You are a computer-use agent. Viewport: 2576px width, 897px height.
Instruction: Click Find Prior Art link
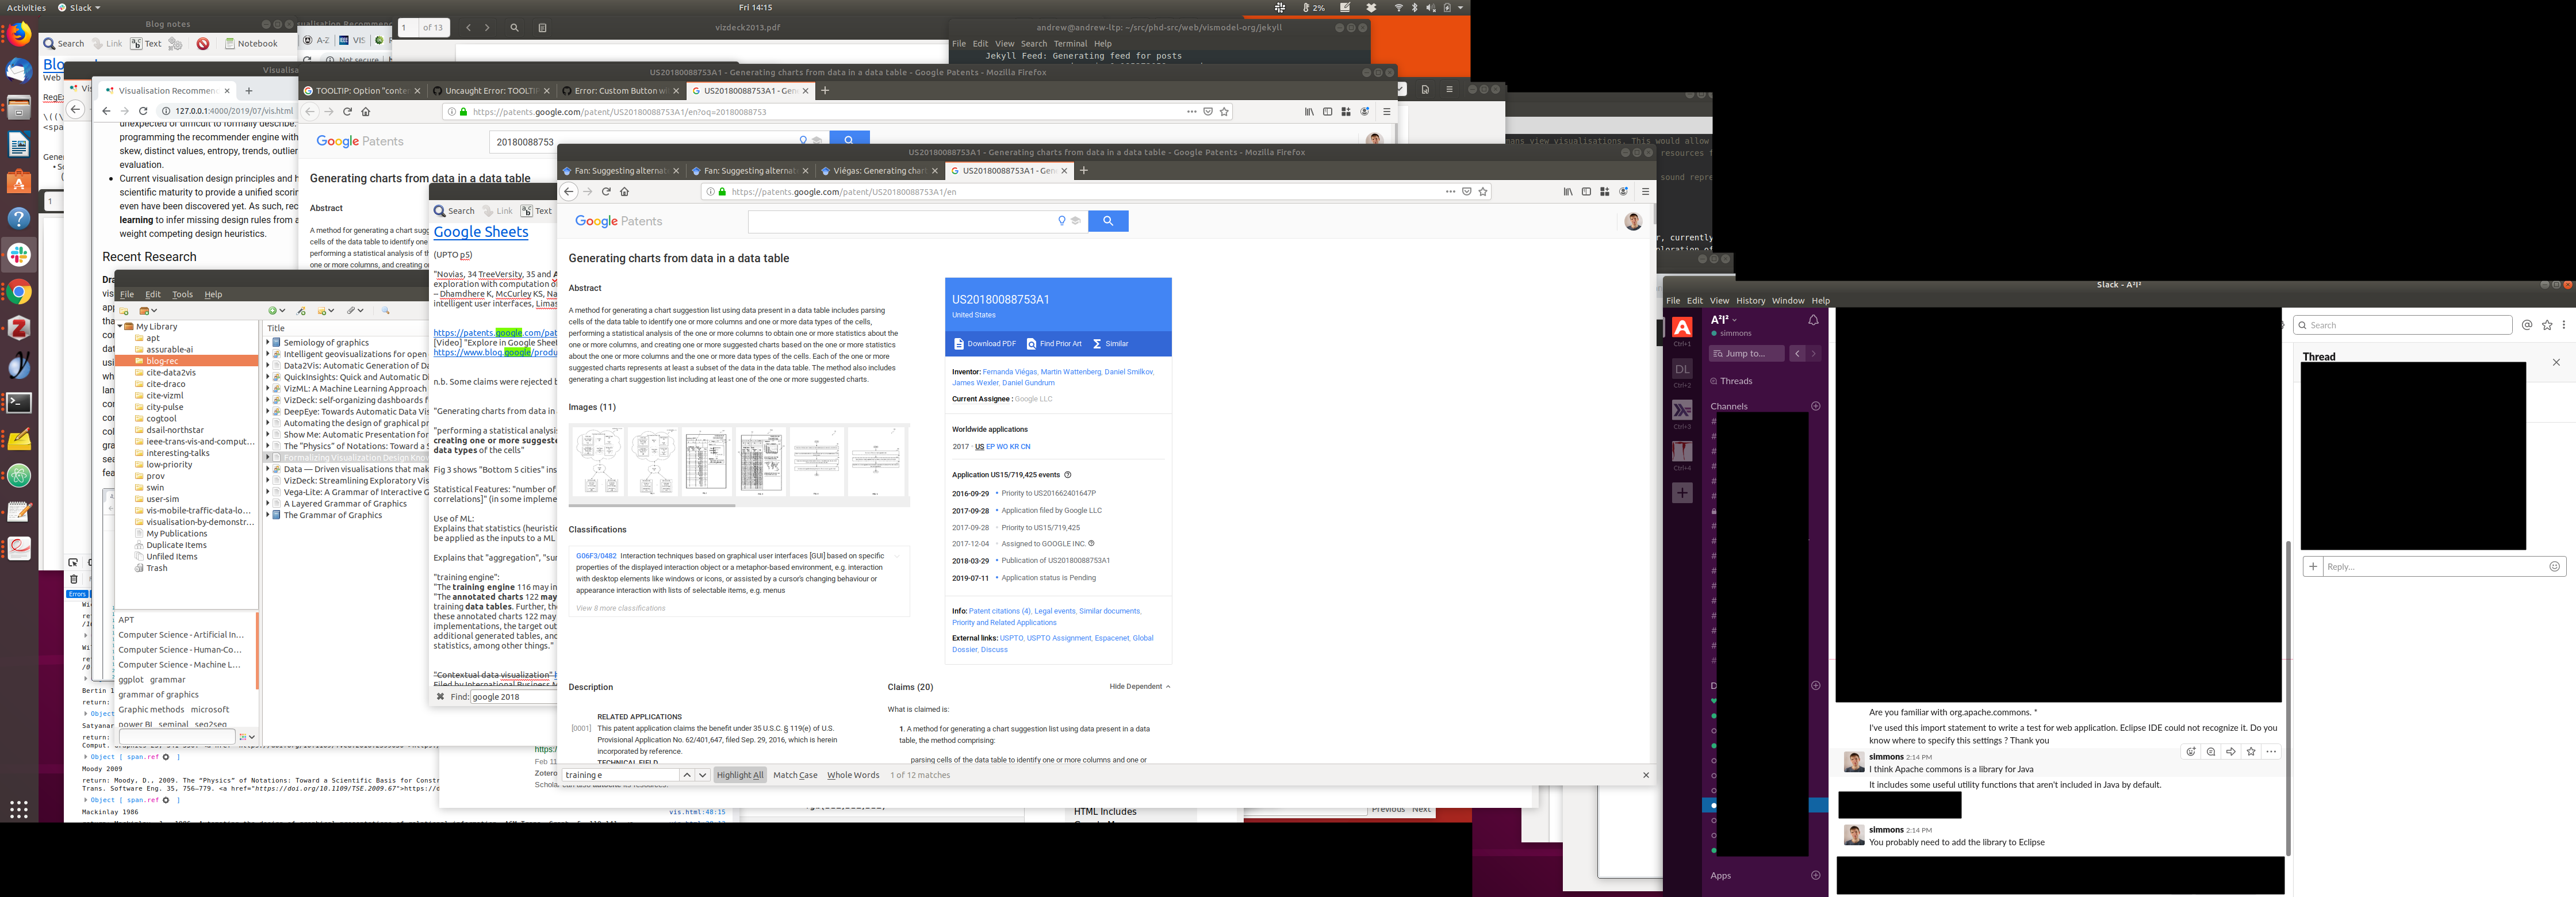1054,344
